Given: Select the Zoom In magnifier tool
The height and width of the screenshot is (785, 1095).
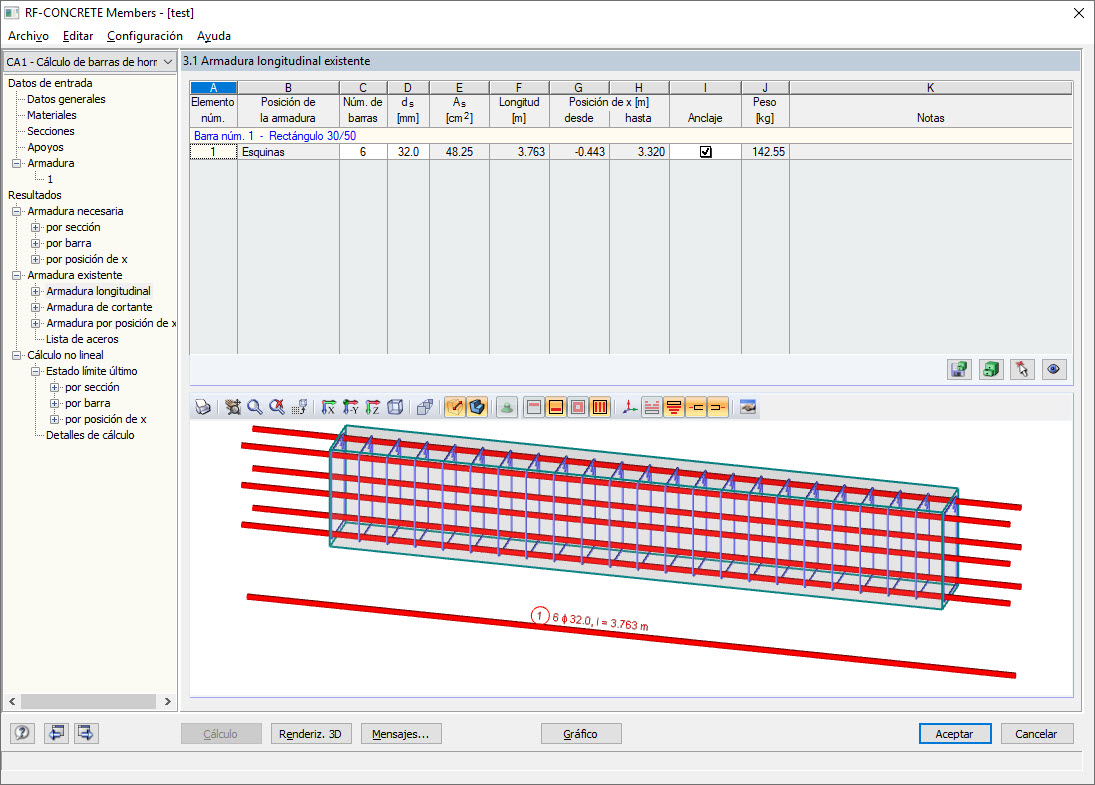Looking at the screenshot, I should tap(252, 407).
